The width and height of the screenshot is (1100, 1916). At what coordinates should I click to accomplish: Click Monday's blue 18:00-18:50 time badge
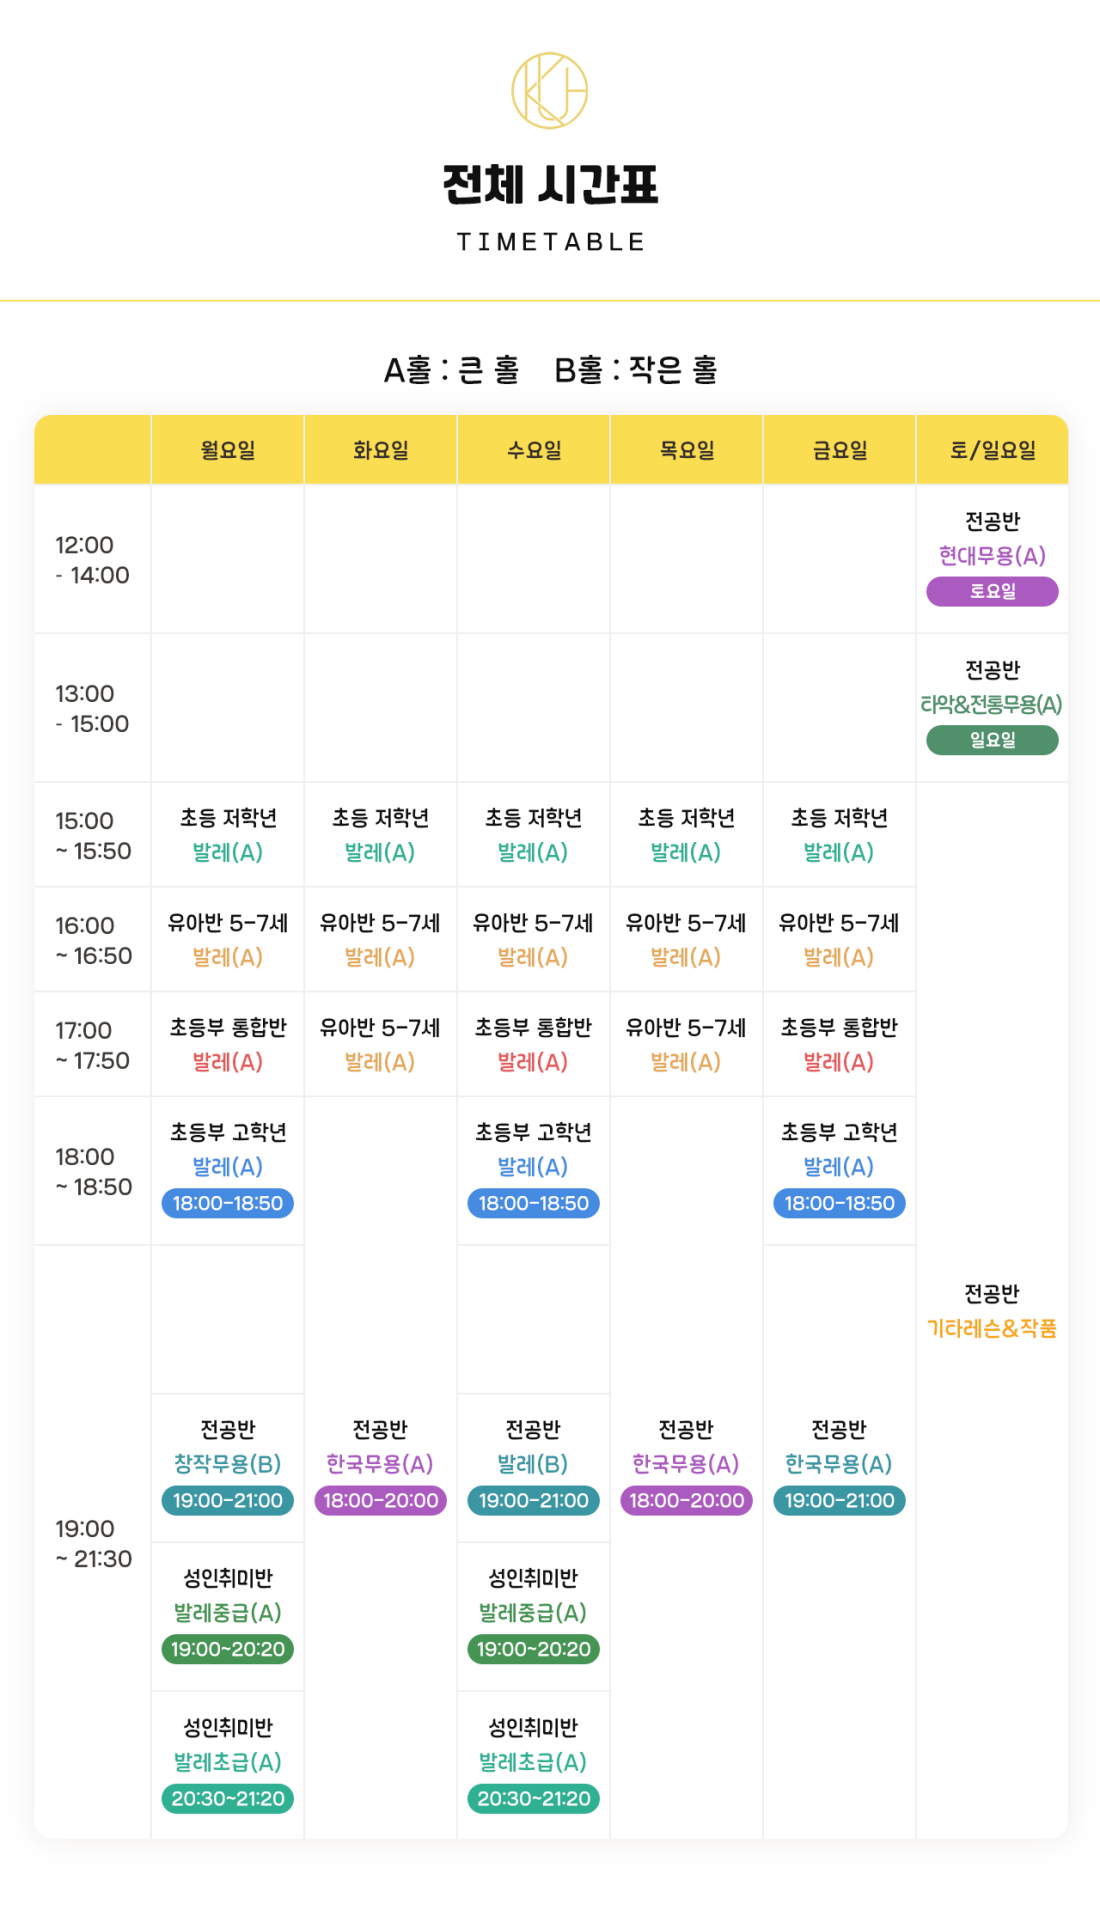pos(228,1203)
